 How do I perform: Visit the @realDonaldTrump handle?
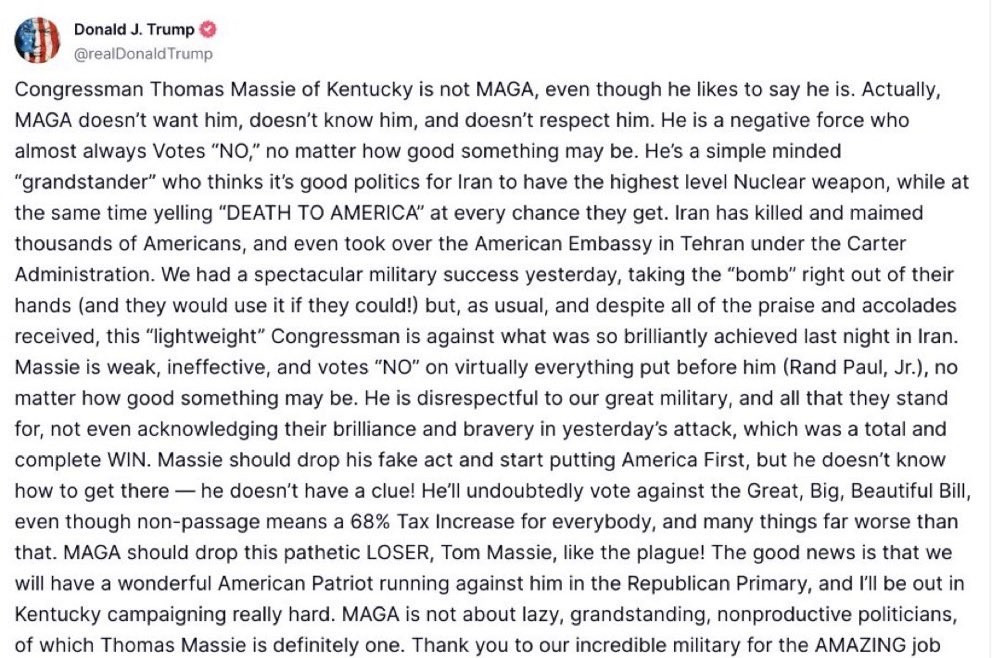pos(144,54)
